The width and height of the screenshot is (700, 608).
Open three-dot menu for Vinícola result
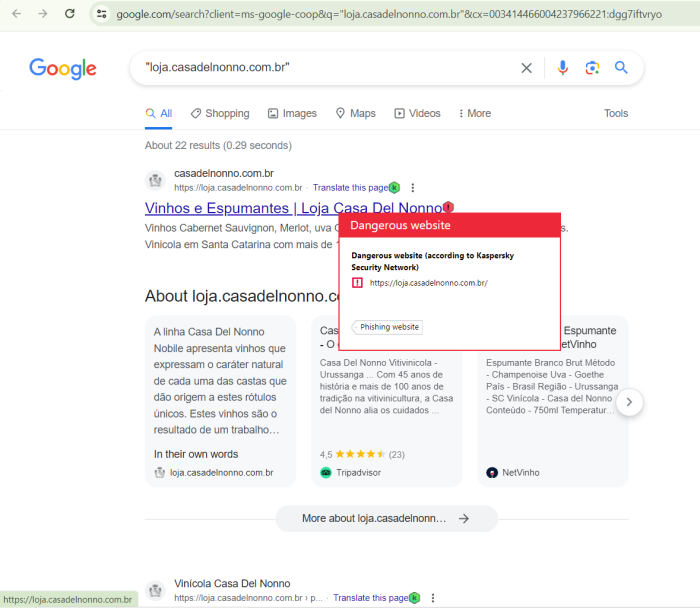click(x=433, y=598)
